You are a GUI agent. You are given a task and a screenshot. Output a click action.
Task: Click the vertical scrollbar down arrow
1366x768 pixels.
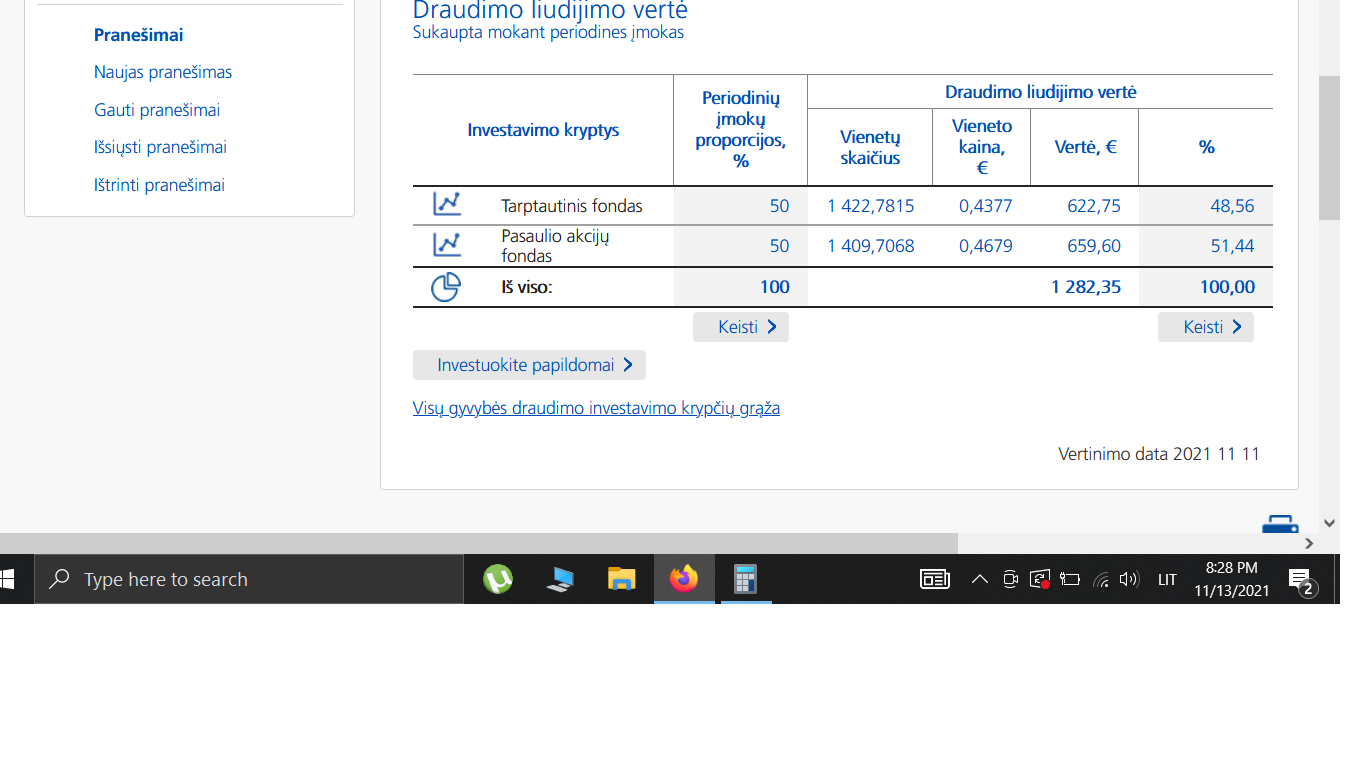tap(1329, 523)
